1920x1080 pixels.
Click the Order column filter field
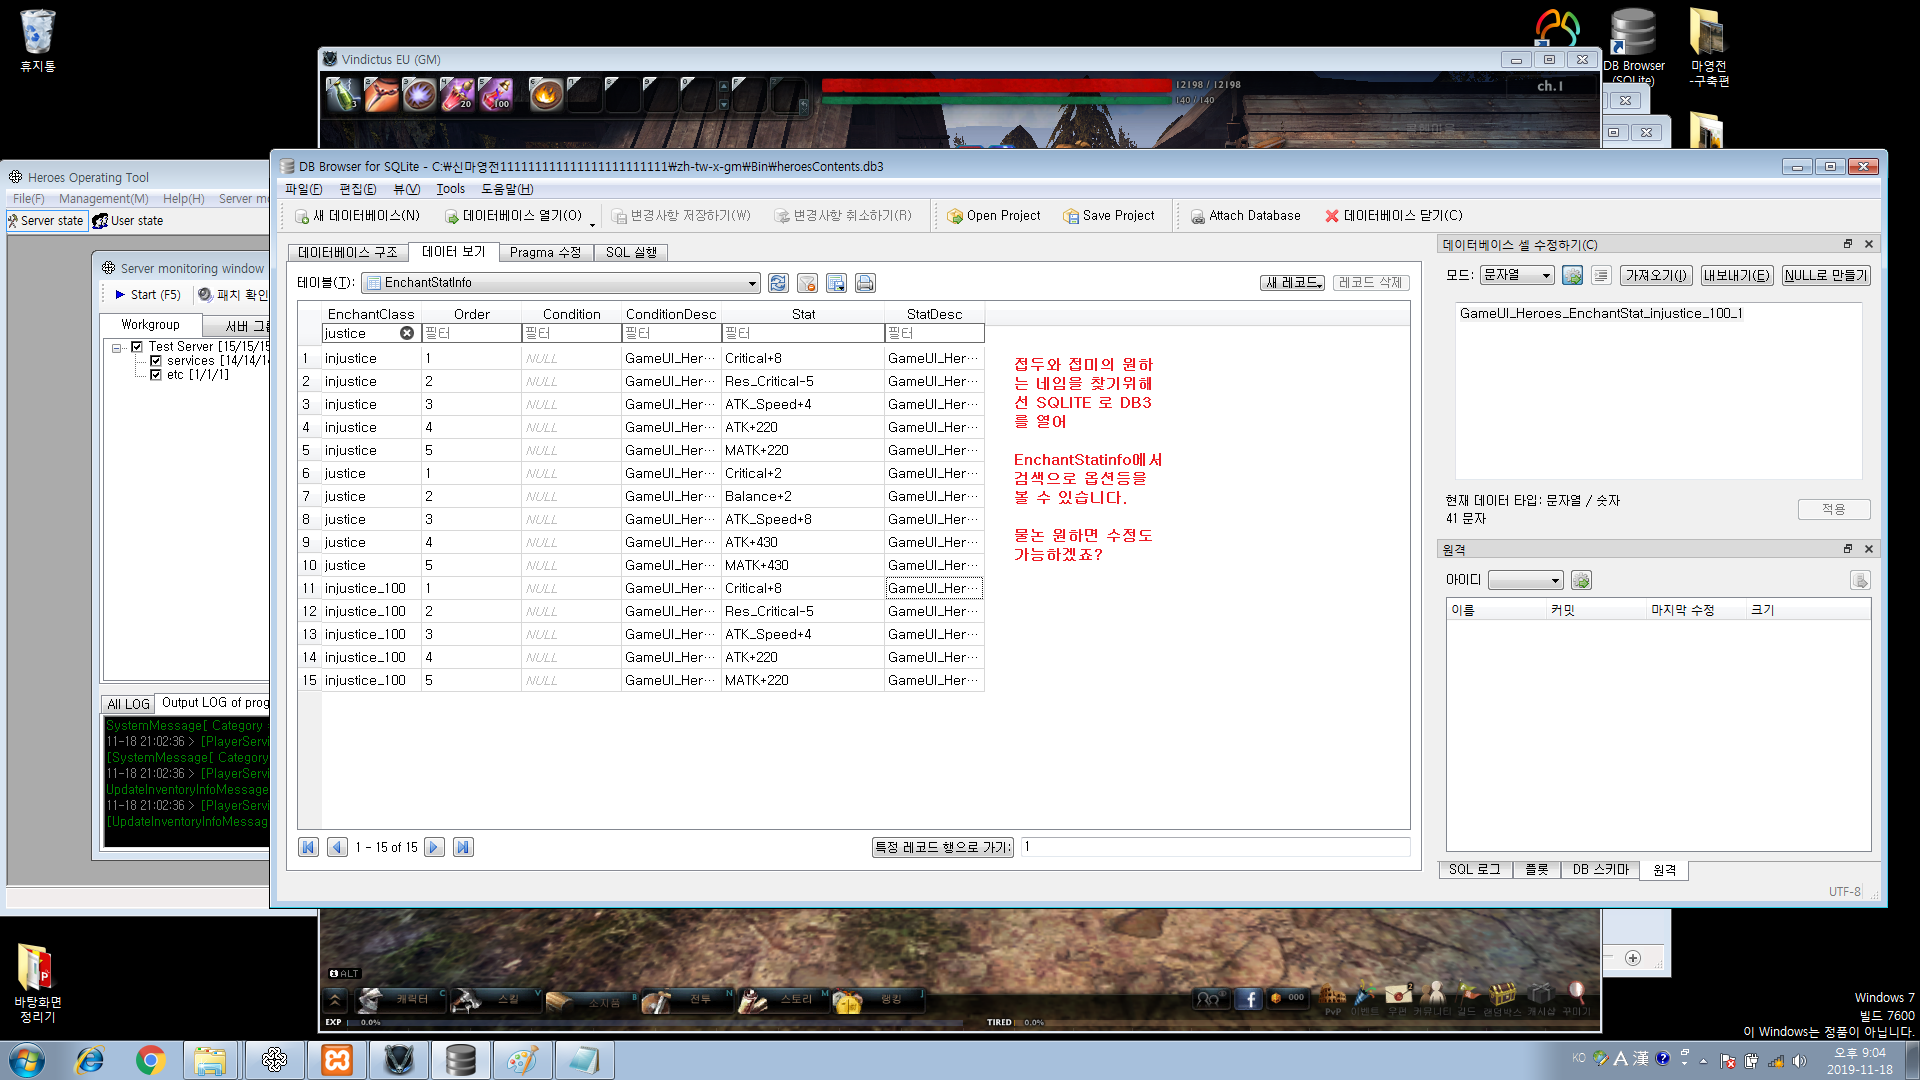pyautogui.click(x=471, y=333)
